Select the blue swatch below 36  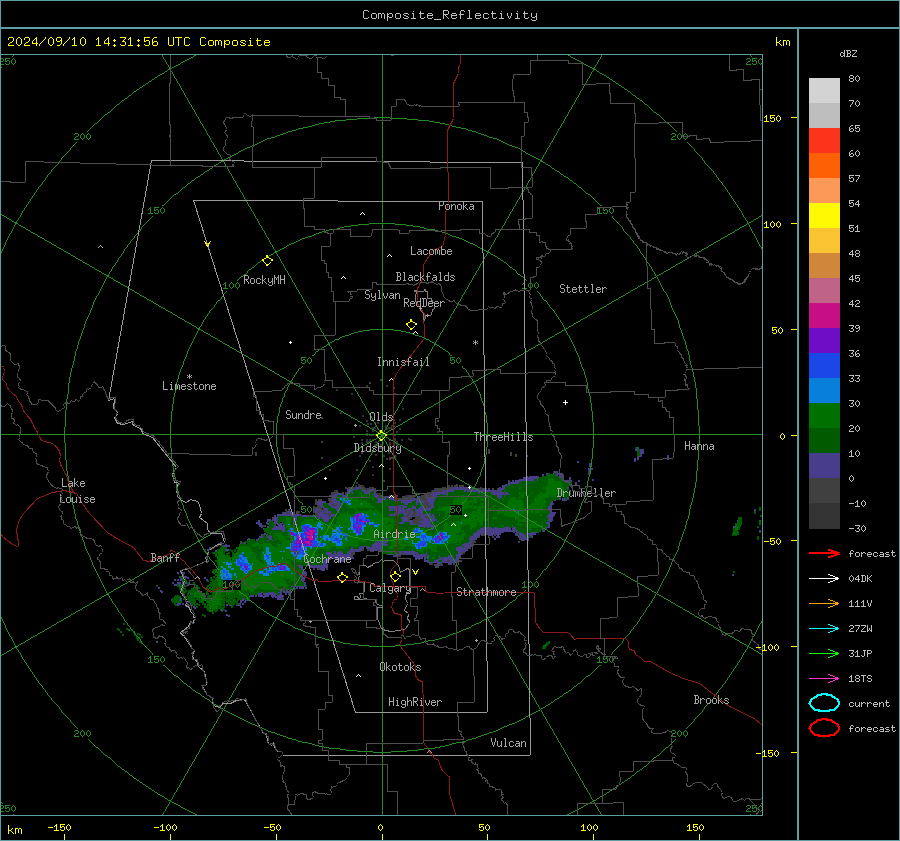coord(824,365)
